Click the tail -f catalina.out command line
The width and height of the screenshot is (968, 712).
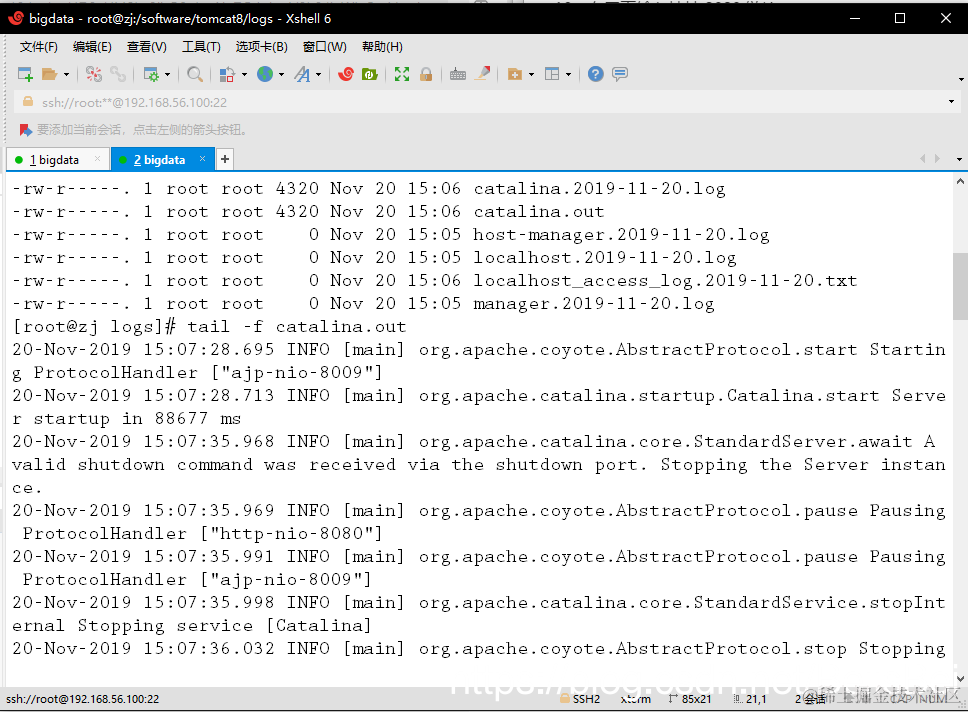click(x=296, y=327)
